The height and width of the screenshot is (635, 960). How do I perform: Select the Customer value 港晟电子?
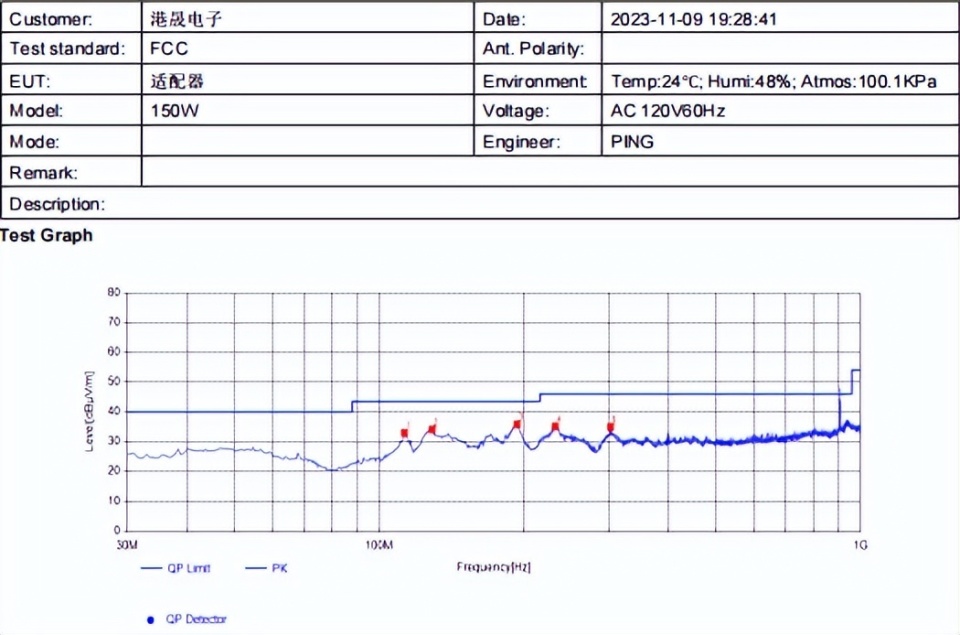click(x=186, y=19)
